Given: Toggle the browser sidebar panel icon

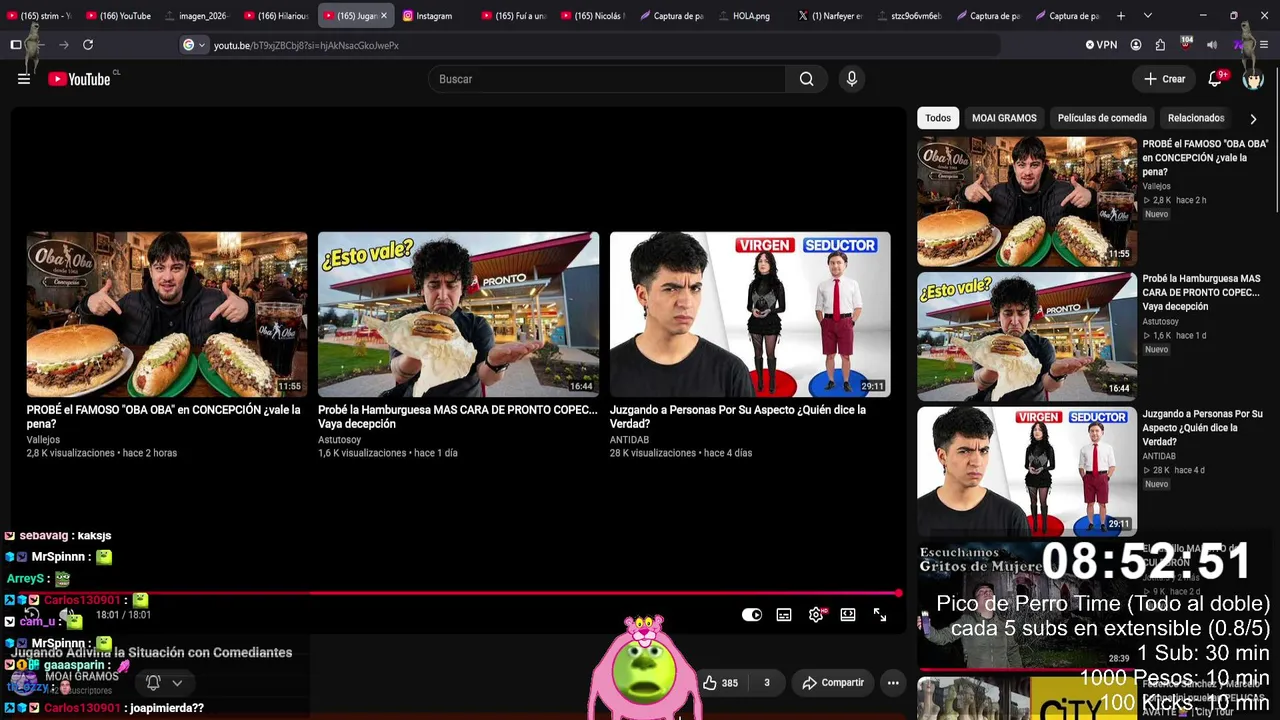Looking at the screenshot, I should (x=16, y=45).
